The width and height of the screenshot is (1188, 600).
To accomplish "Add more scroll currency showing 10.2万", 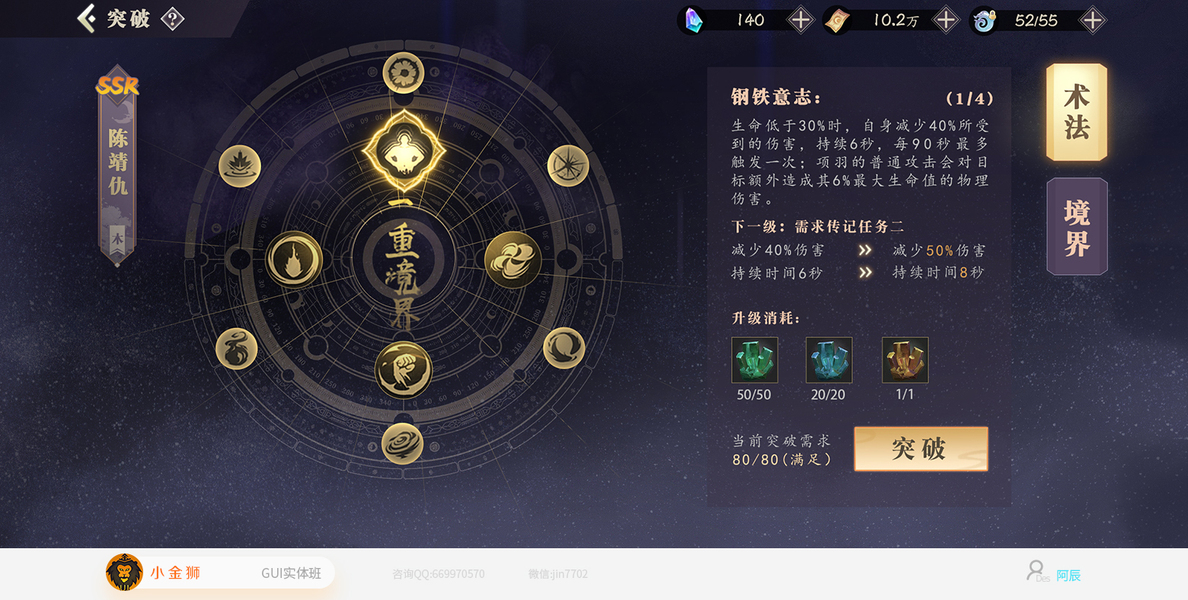I will 946,20.
